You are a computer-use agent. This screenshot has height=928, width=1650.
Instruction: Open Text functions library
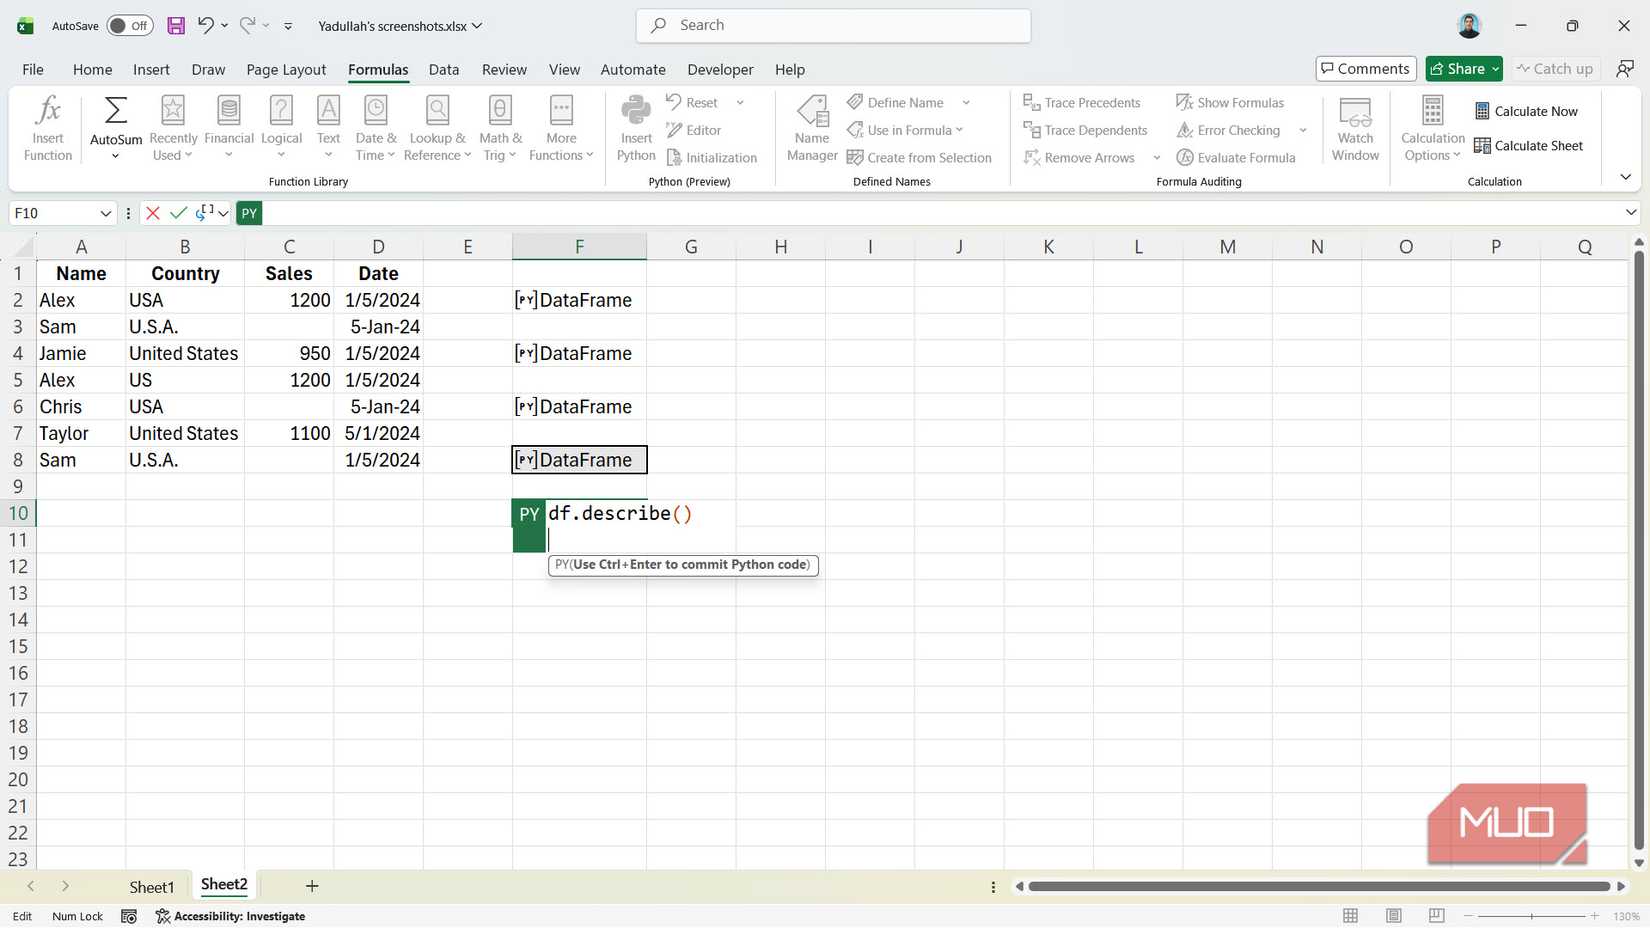[x=328, y=128]
